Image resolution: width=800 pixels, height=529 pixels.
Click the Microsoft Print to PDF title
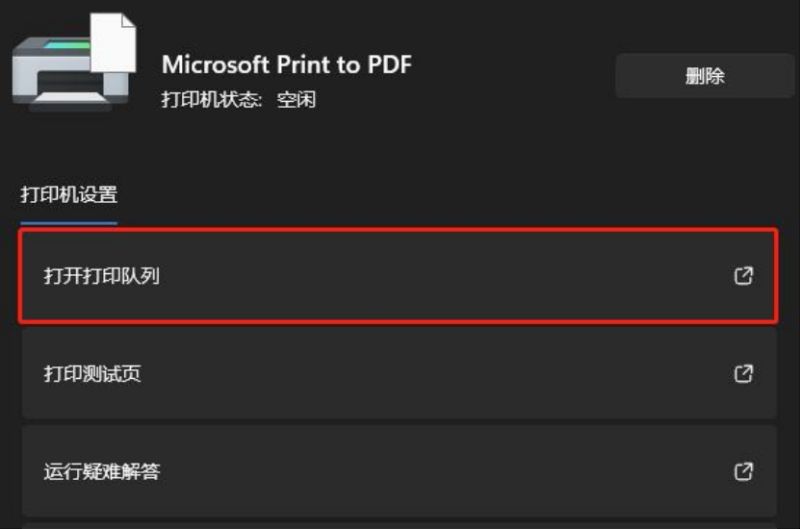[286, 64]
